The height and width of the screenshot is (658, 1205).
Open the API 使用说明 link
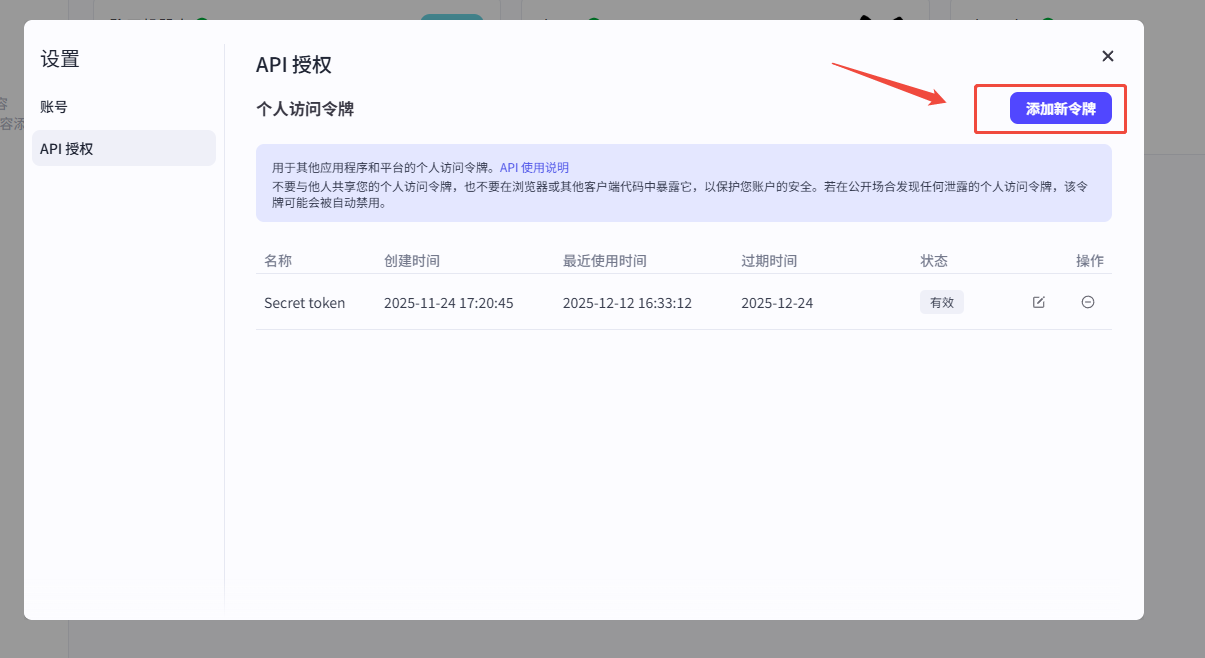[534, 168]
